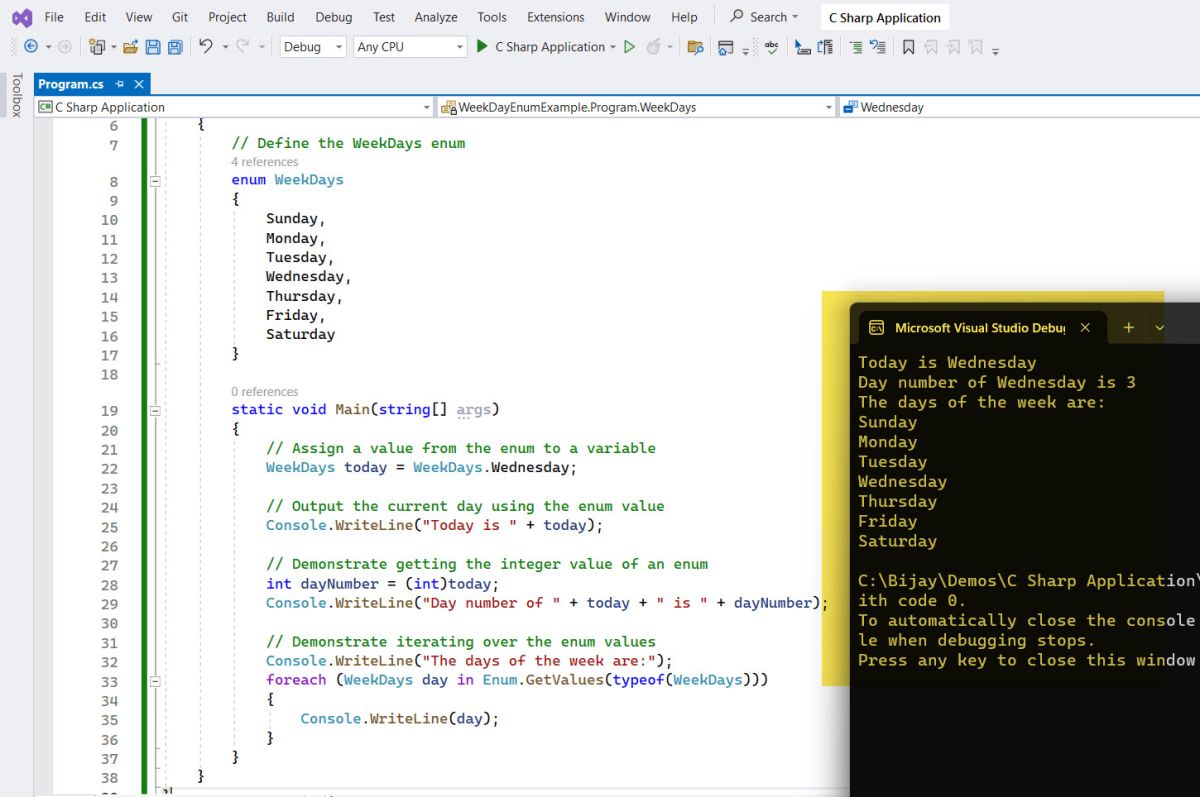Select the Find in Files icon
Image resolution: width=1200 pixels, height=797 pixels.
click(x=697, y=47)
